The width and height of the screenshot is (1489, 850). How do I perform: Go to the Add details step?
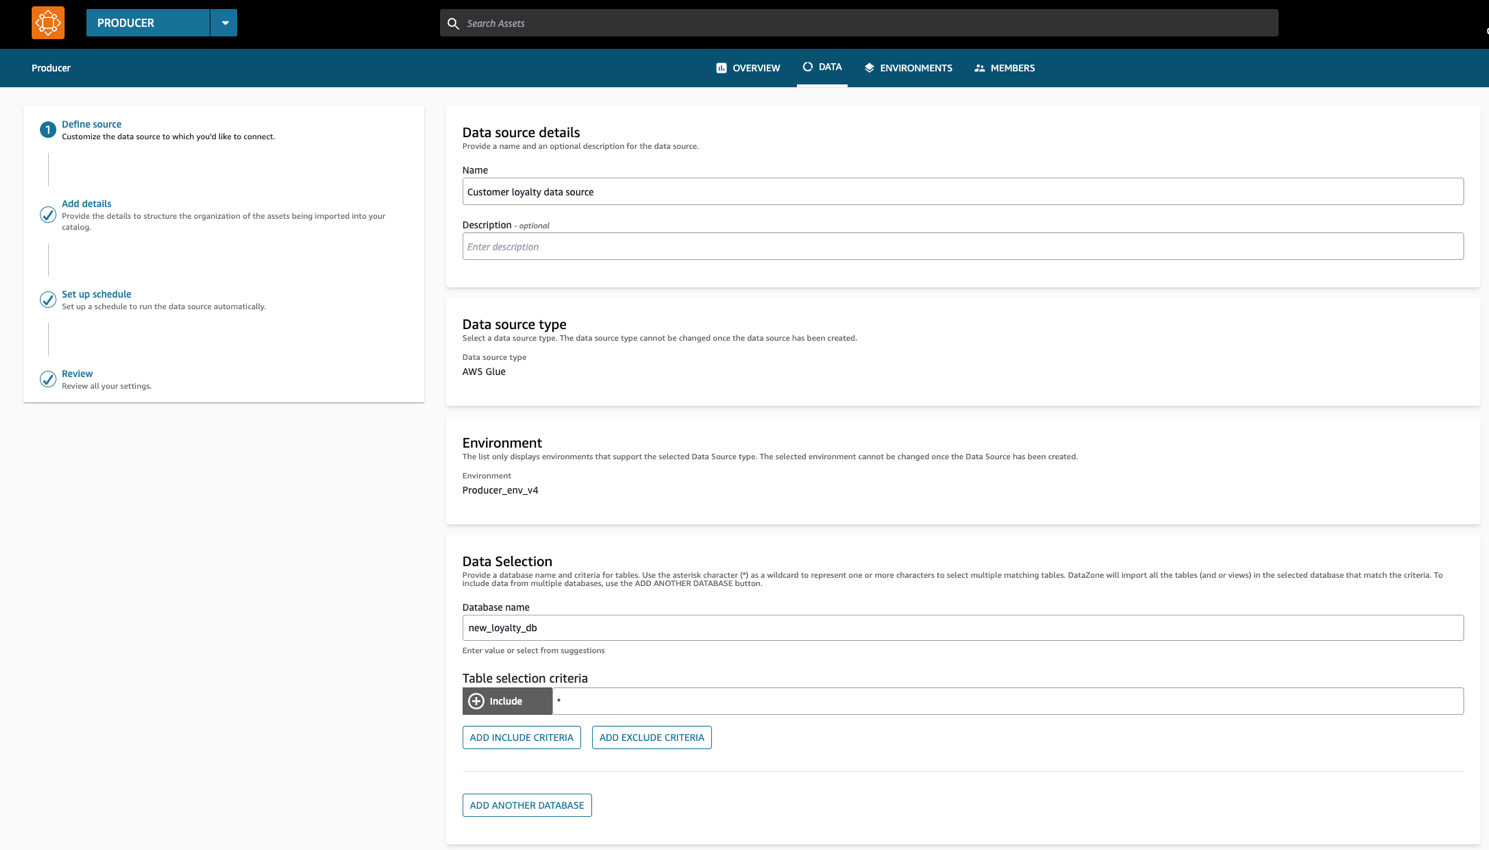click(x=86, y=203)
